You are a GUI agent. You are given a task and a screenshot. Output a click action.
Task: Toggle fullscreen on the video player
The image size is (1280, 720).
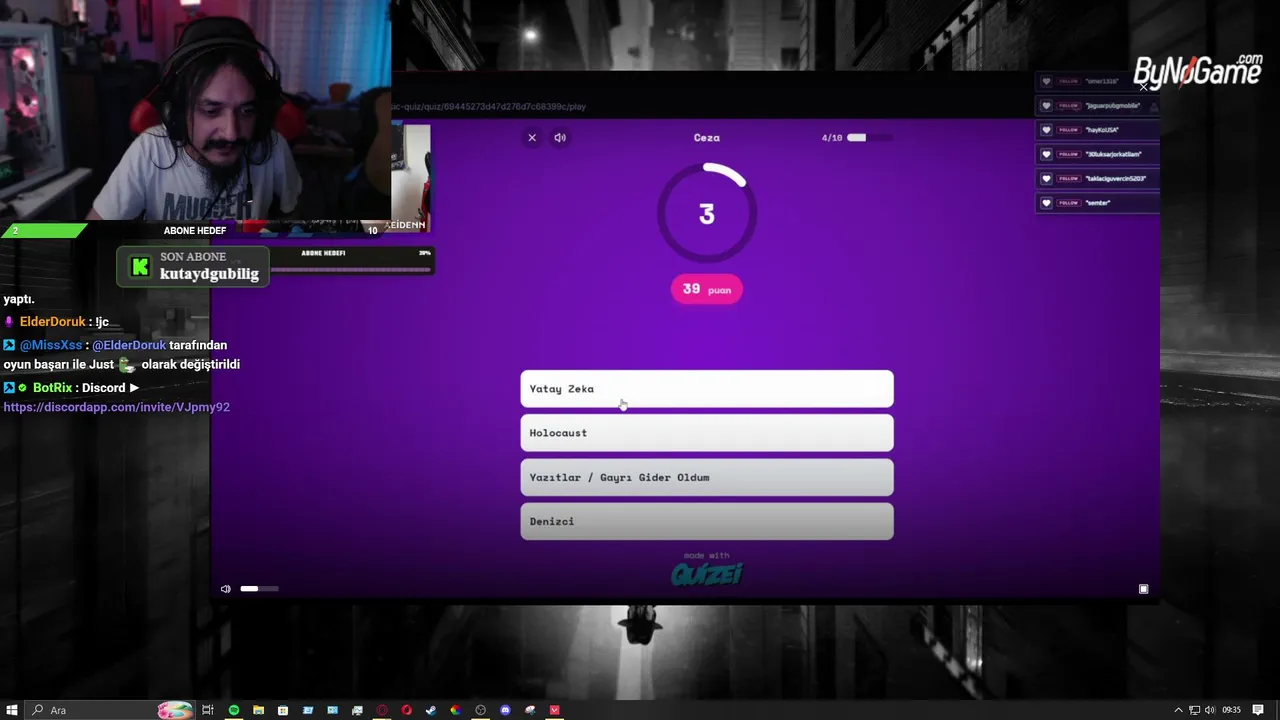click(1144, 589)
